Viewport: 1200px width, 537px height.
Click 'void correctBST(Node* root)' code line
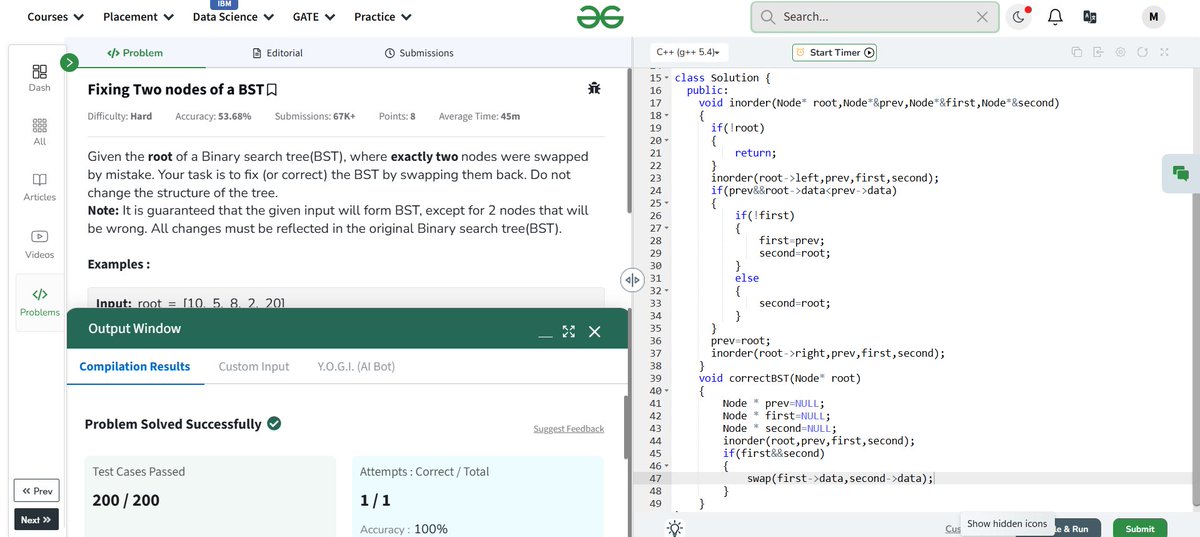pyautogui.click(x=780, y=378)
